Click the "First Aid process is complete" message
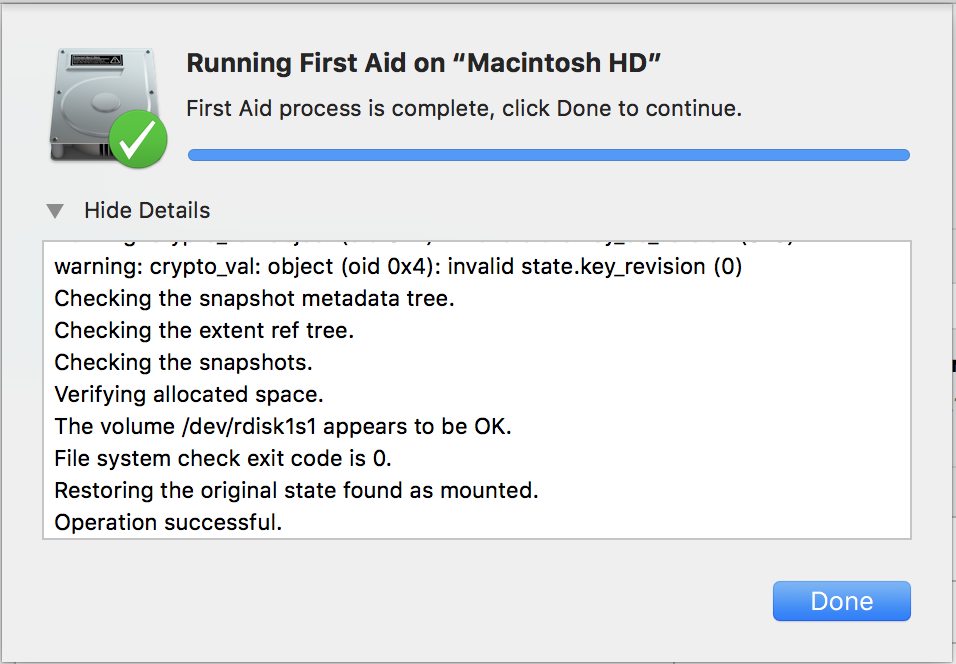 [464, 108]
